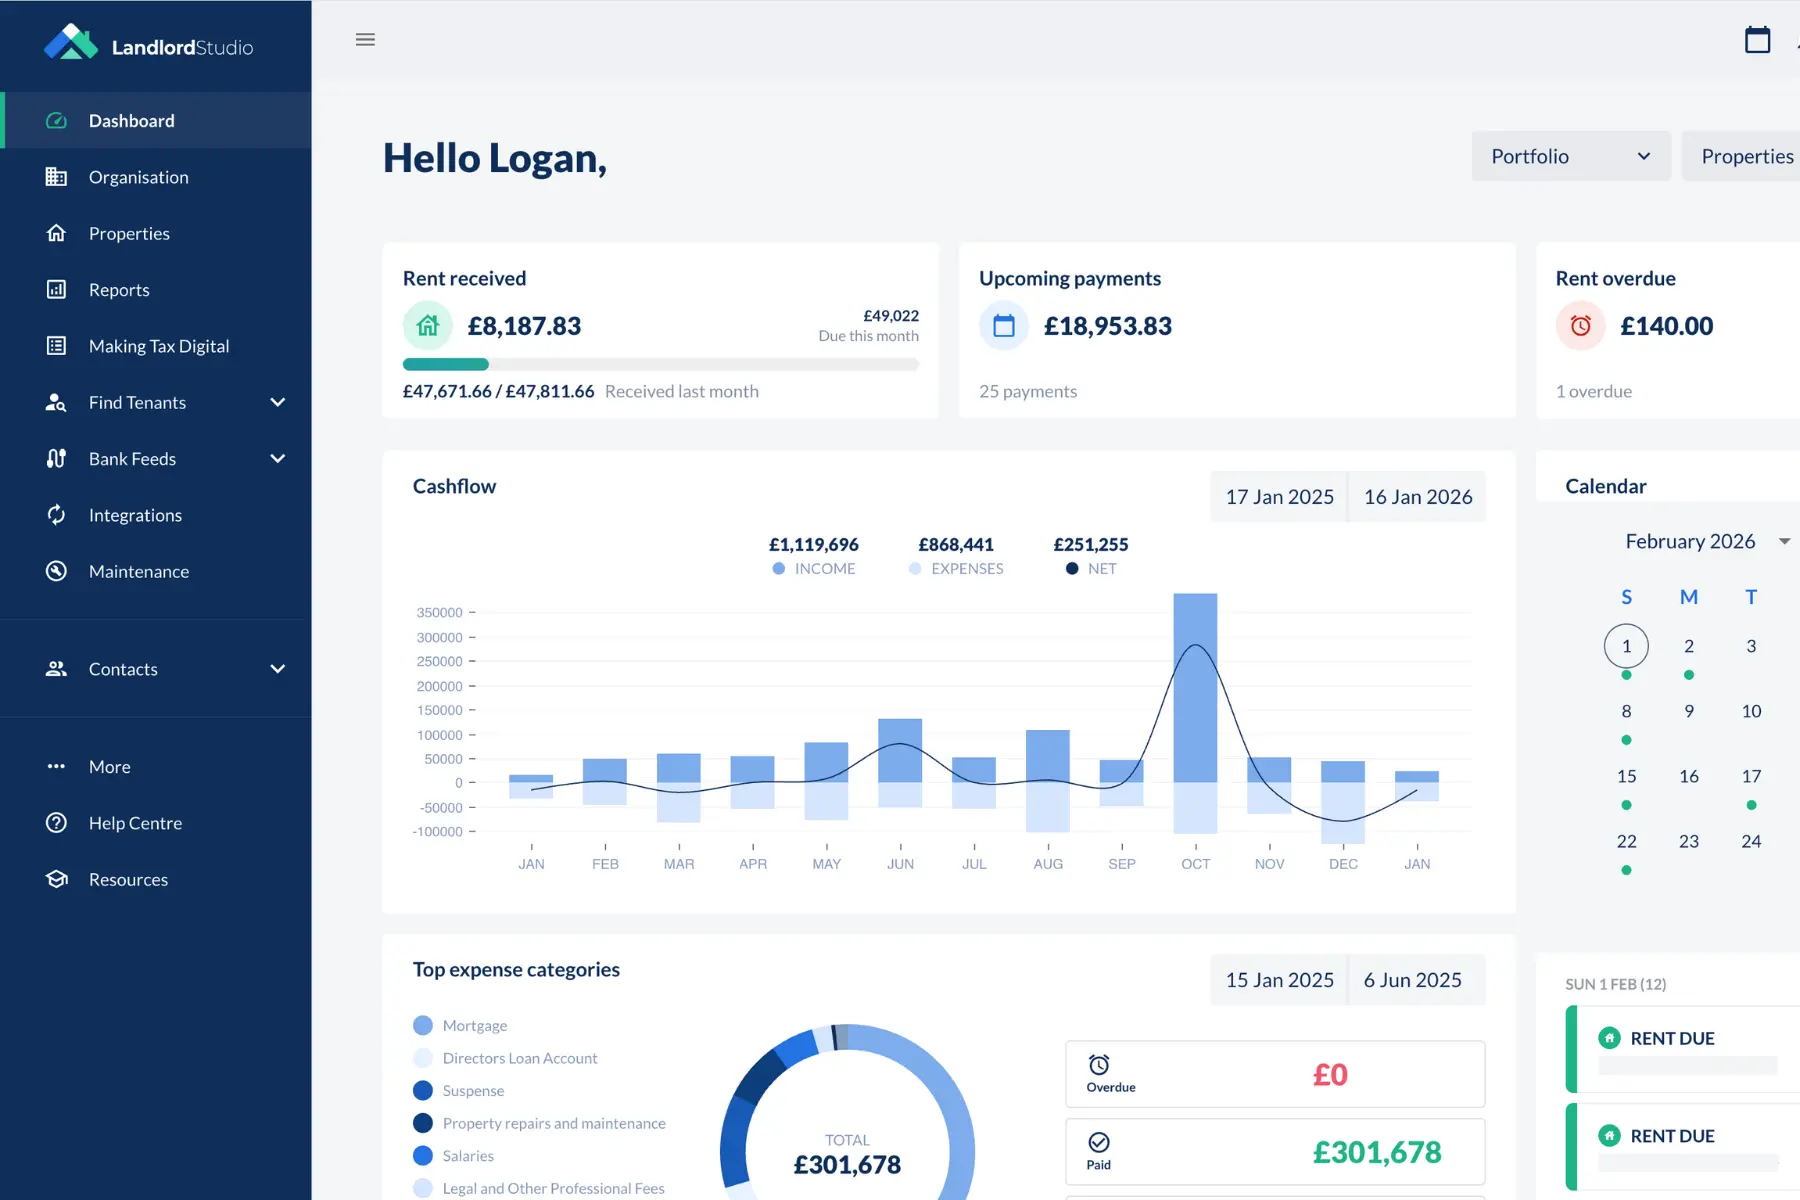Open the Cashflow start date 17 Jan 2025
This screenshot has height=1200, width=1800.
point(1279,497)
